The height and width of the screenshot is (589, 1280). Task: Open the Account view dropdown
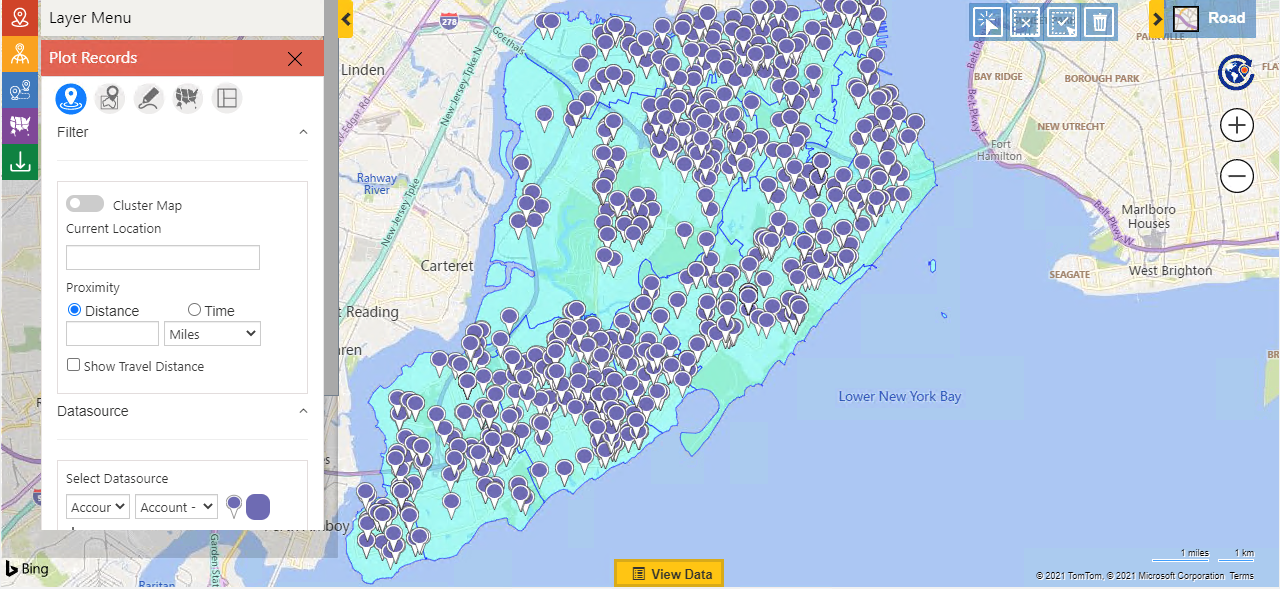176,507
